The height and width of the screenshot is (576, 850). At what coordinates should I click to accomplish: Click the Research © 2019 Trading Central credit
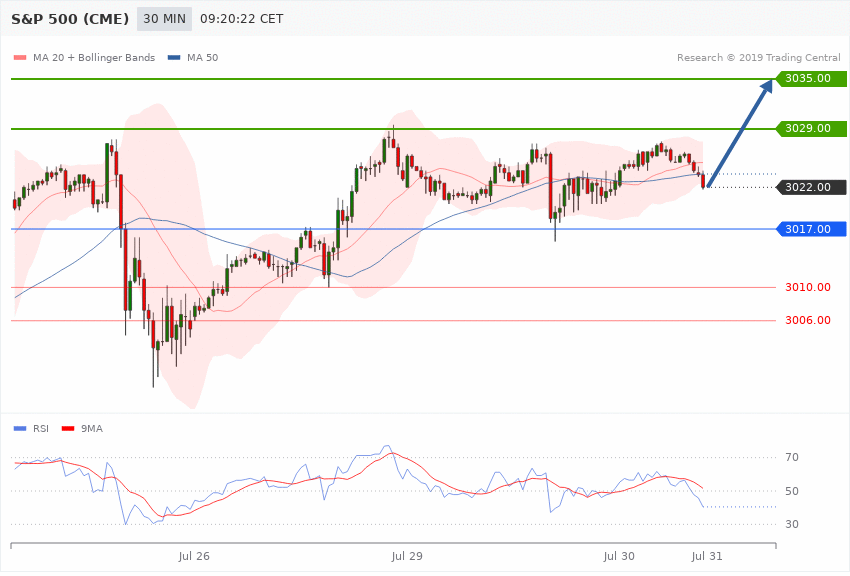758,57
